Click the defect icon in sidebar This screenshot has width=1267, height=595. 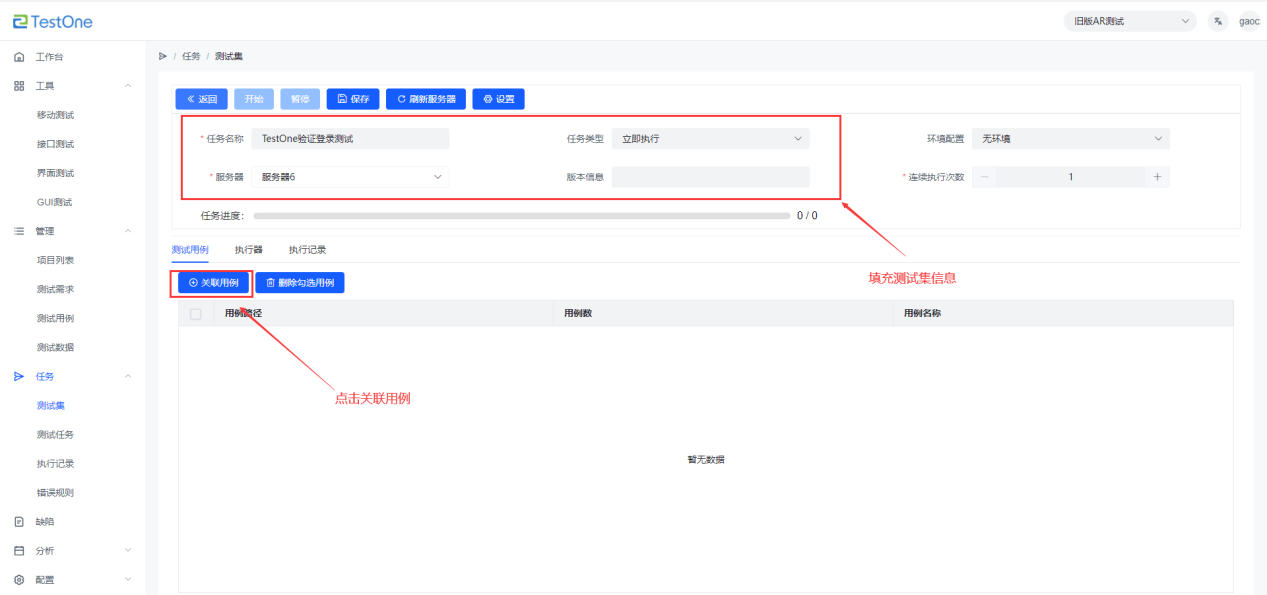click(19, 521)
